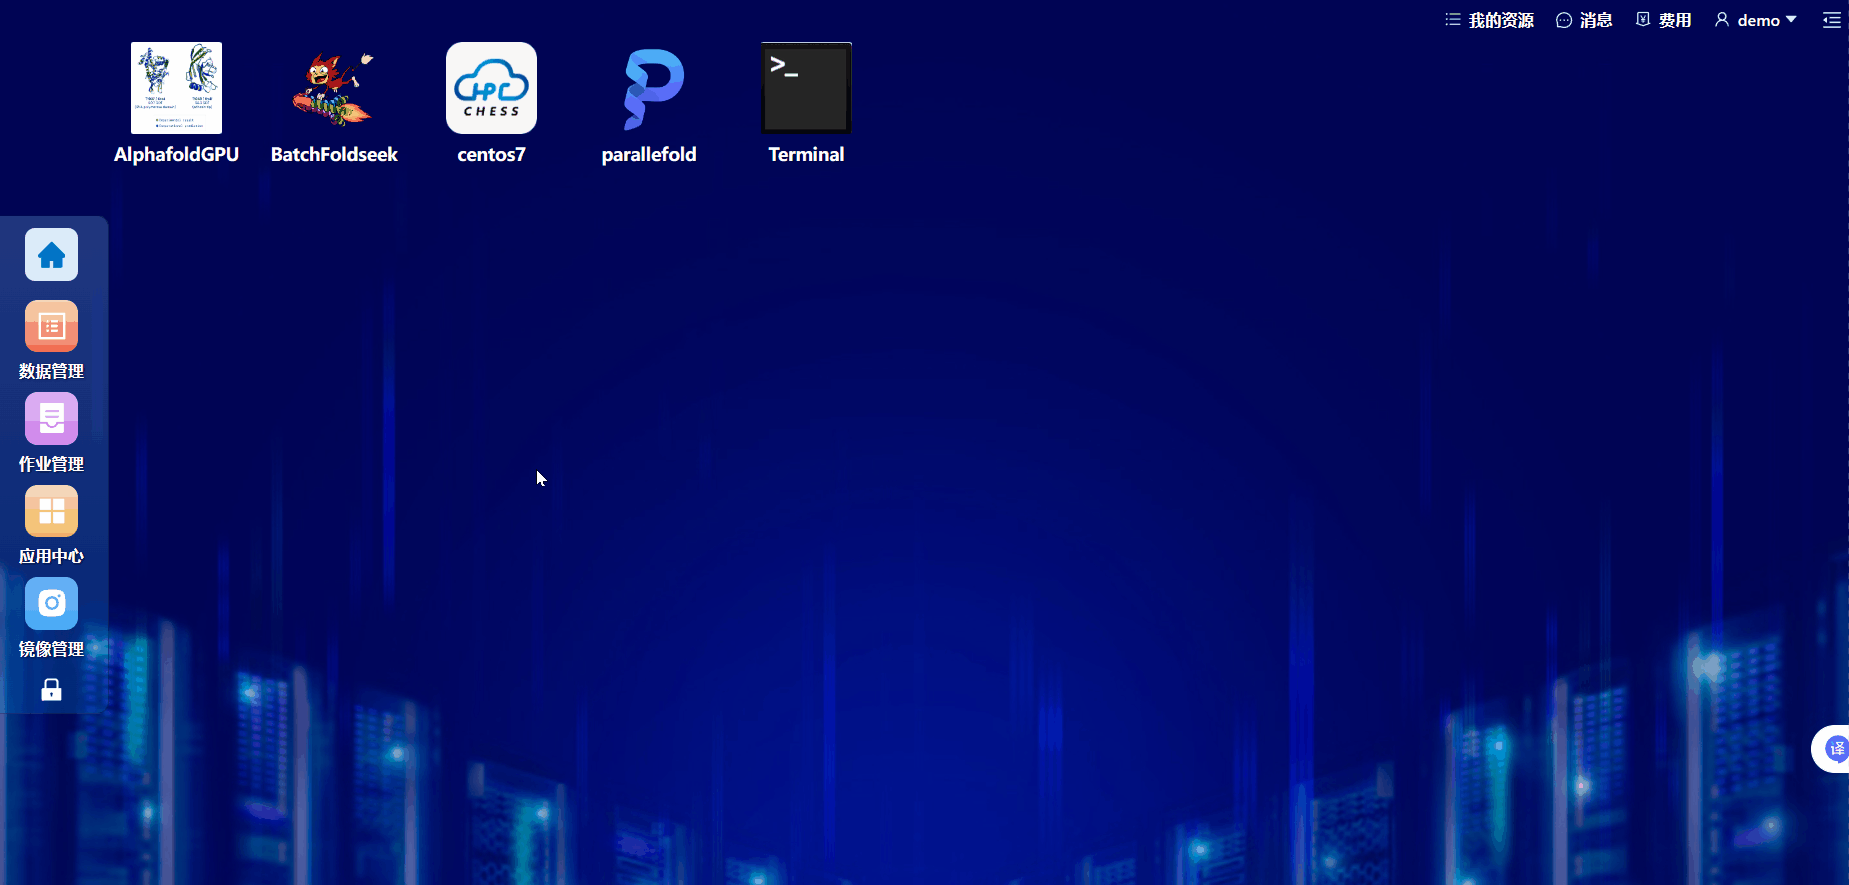1849x885 pixels.
Task: Launch the BatchFoldseek app icon
Action: click(x=334, y=88)
